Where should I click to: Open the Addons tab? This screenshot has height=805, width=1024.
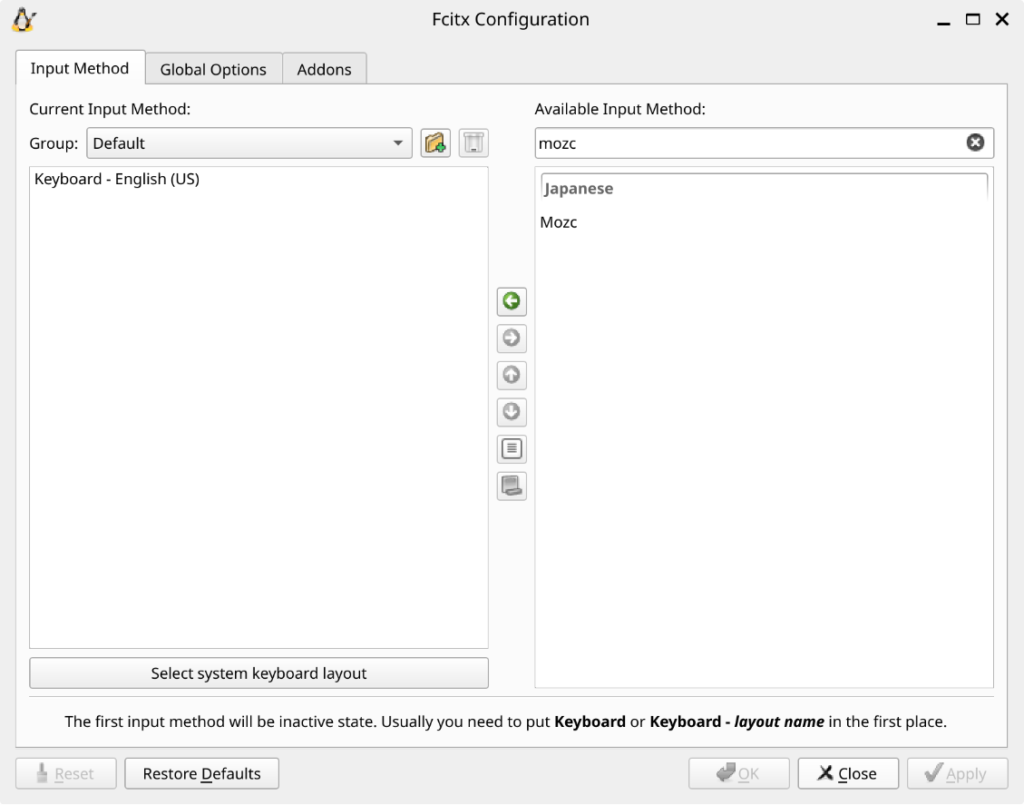(324, 69)
